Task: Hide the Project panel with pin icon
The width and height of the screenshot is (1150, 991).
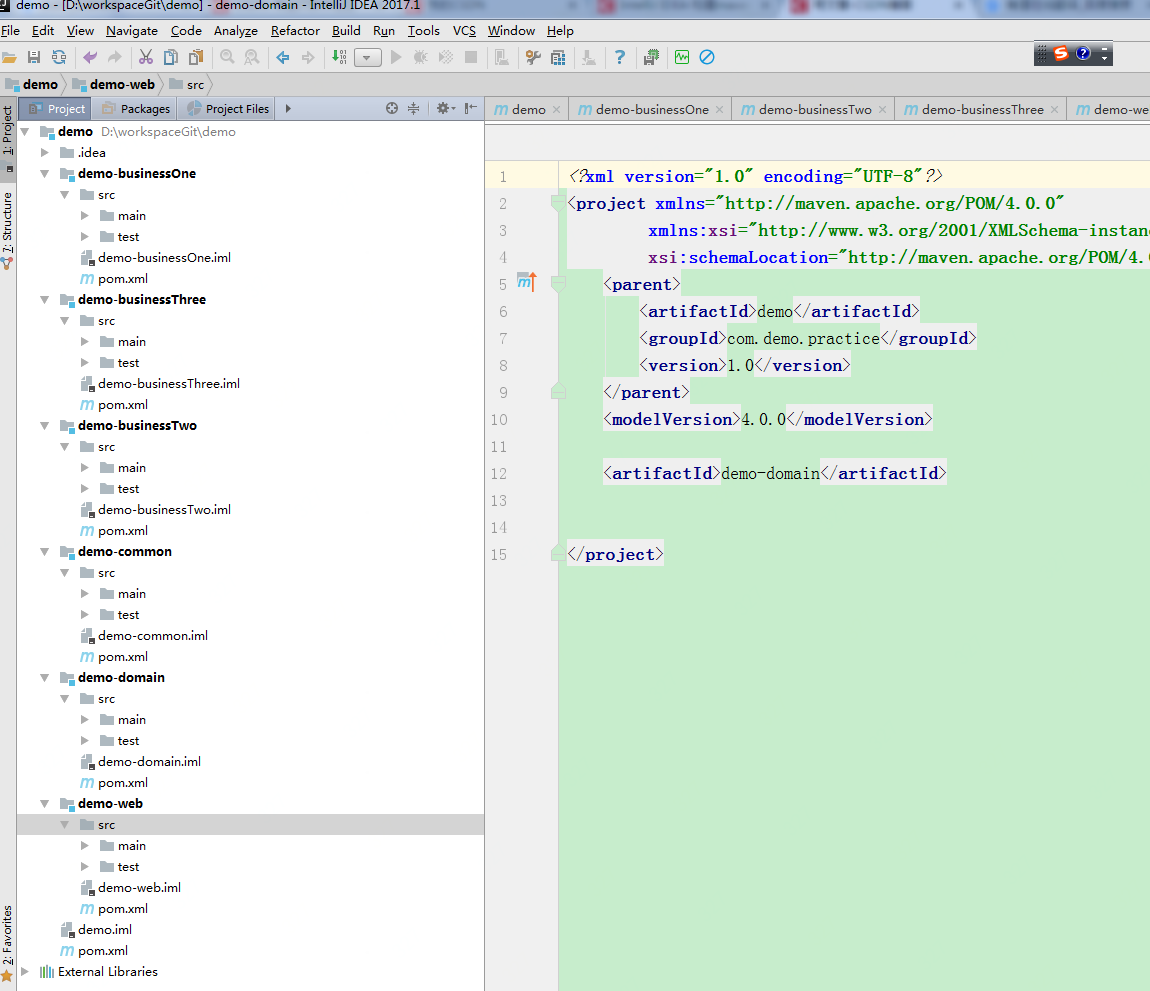Action: coord(471,109)
